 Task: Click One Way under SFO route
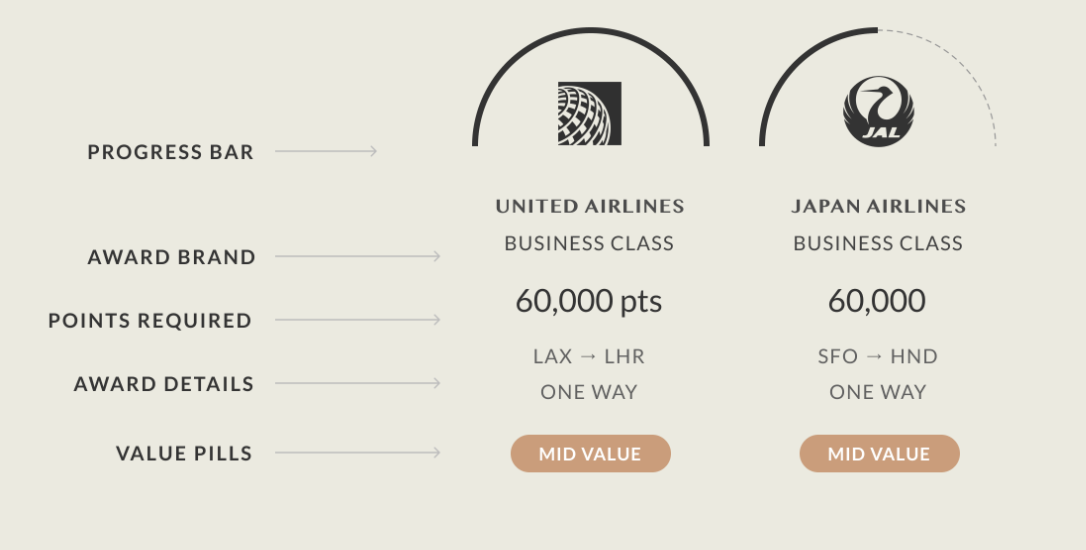(x=878, y=392)
